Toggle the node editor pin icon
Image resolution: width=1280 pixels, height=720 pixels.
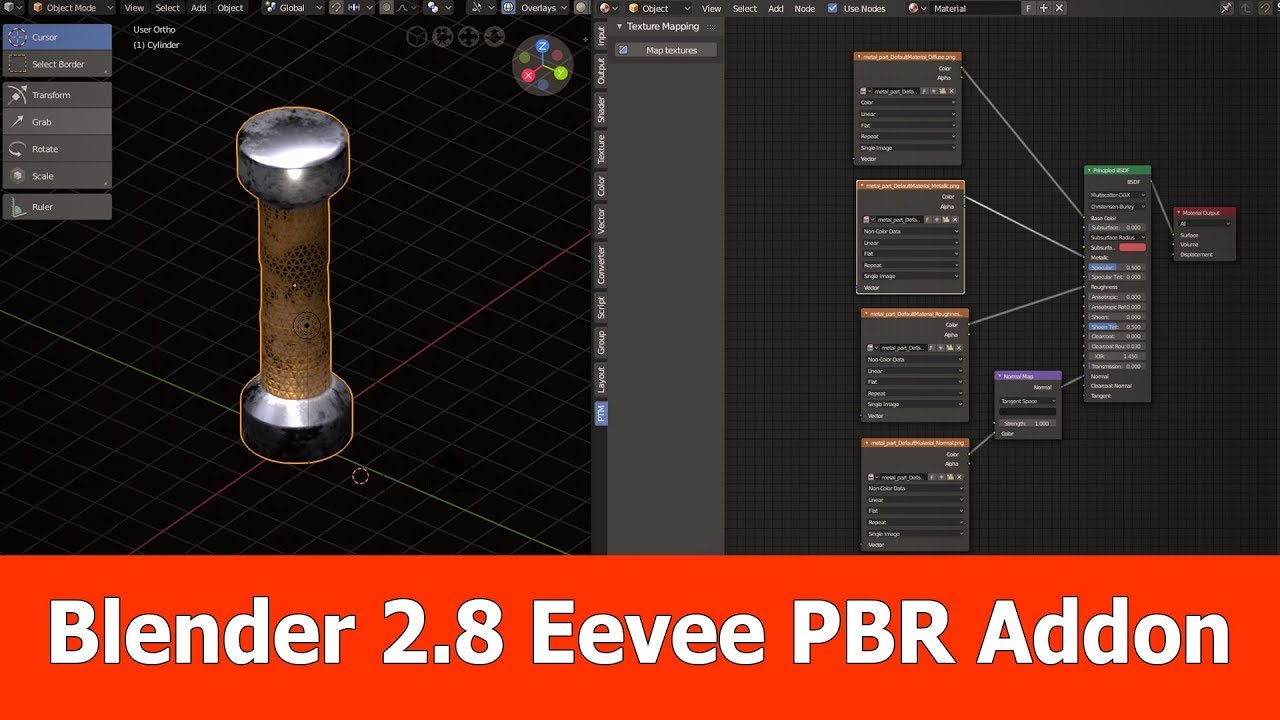[x=1227, y=8]
